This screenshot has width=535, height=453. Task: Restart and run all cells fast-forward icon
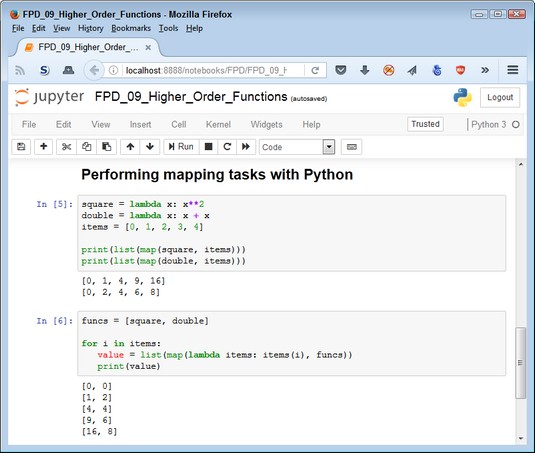click(x=246, y=147)
